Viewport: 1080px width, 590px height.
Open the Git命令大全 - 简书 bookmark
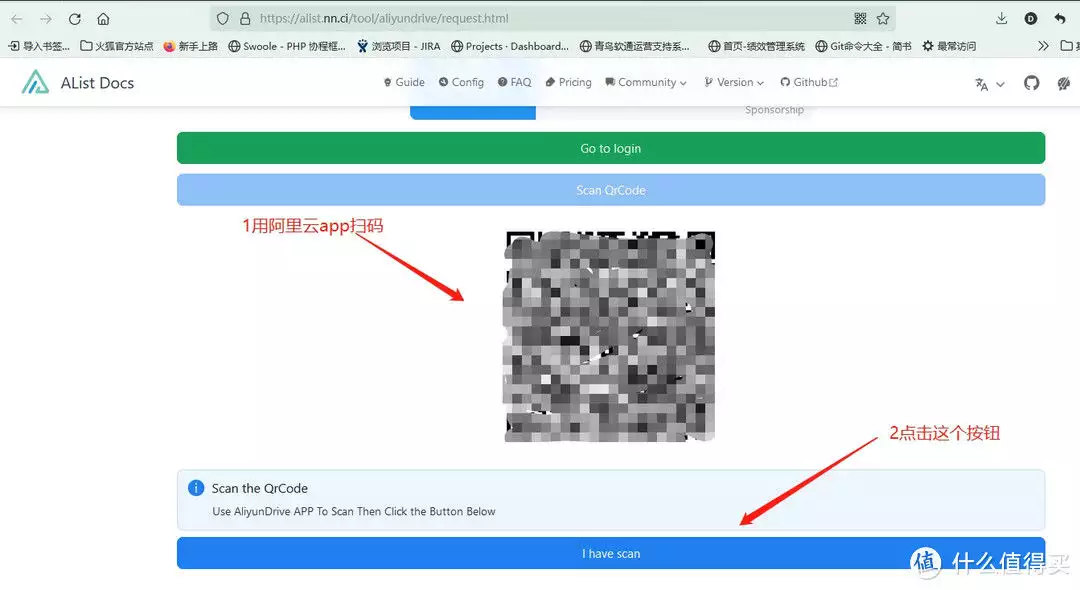pyautogui.click(x=863, y=46)
